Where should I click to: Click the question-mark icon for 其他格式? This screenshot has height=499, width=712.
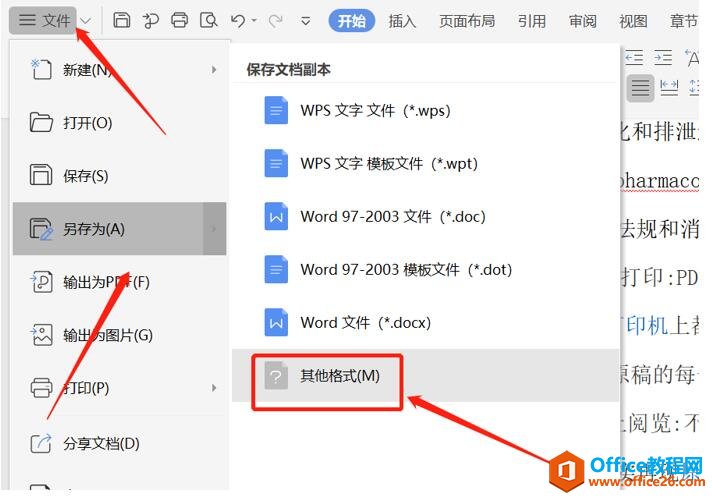click(276, 375)
